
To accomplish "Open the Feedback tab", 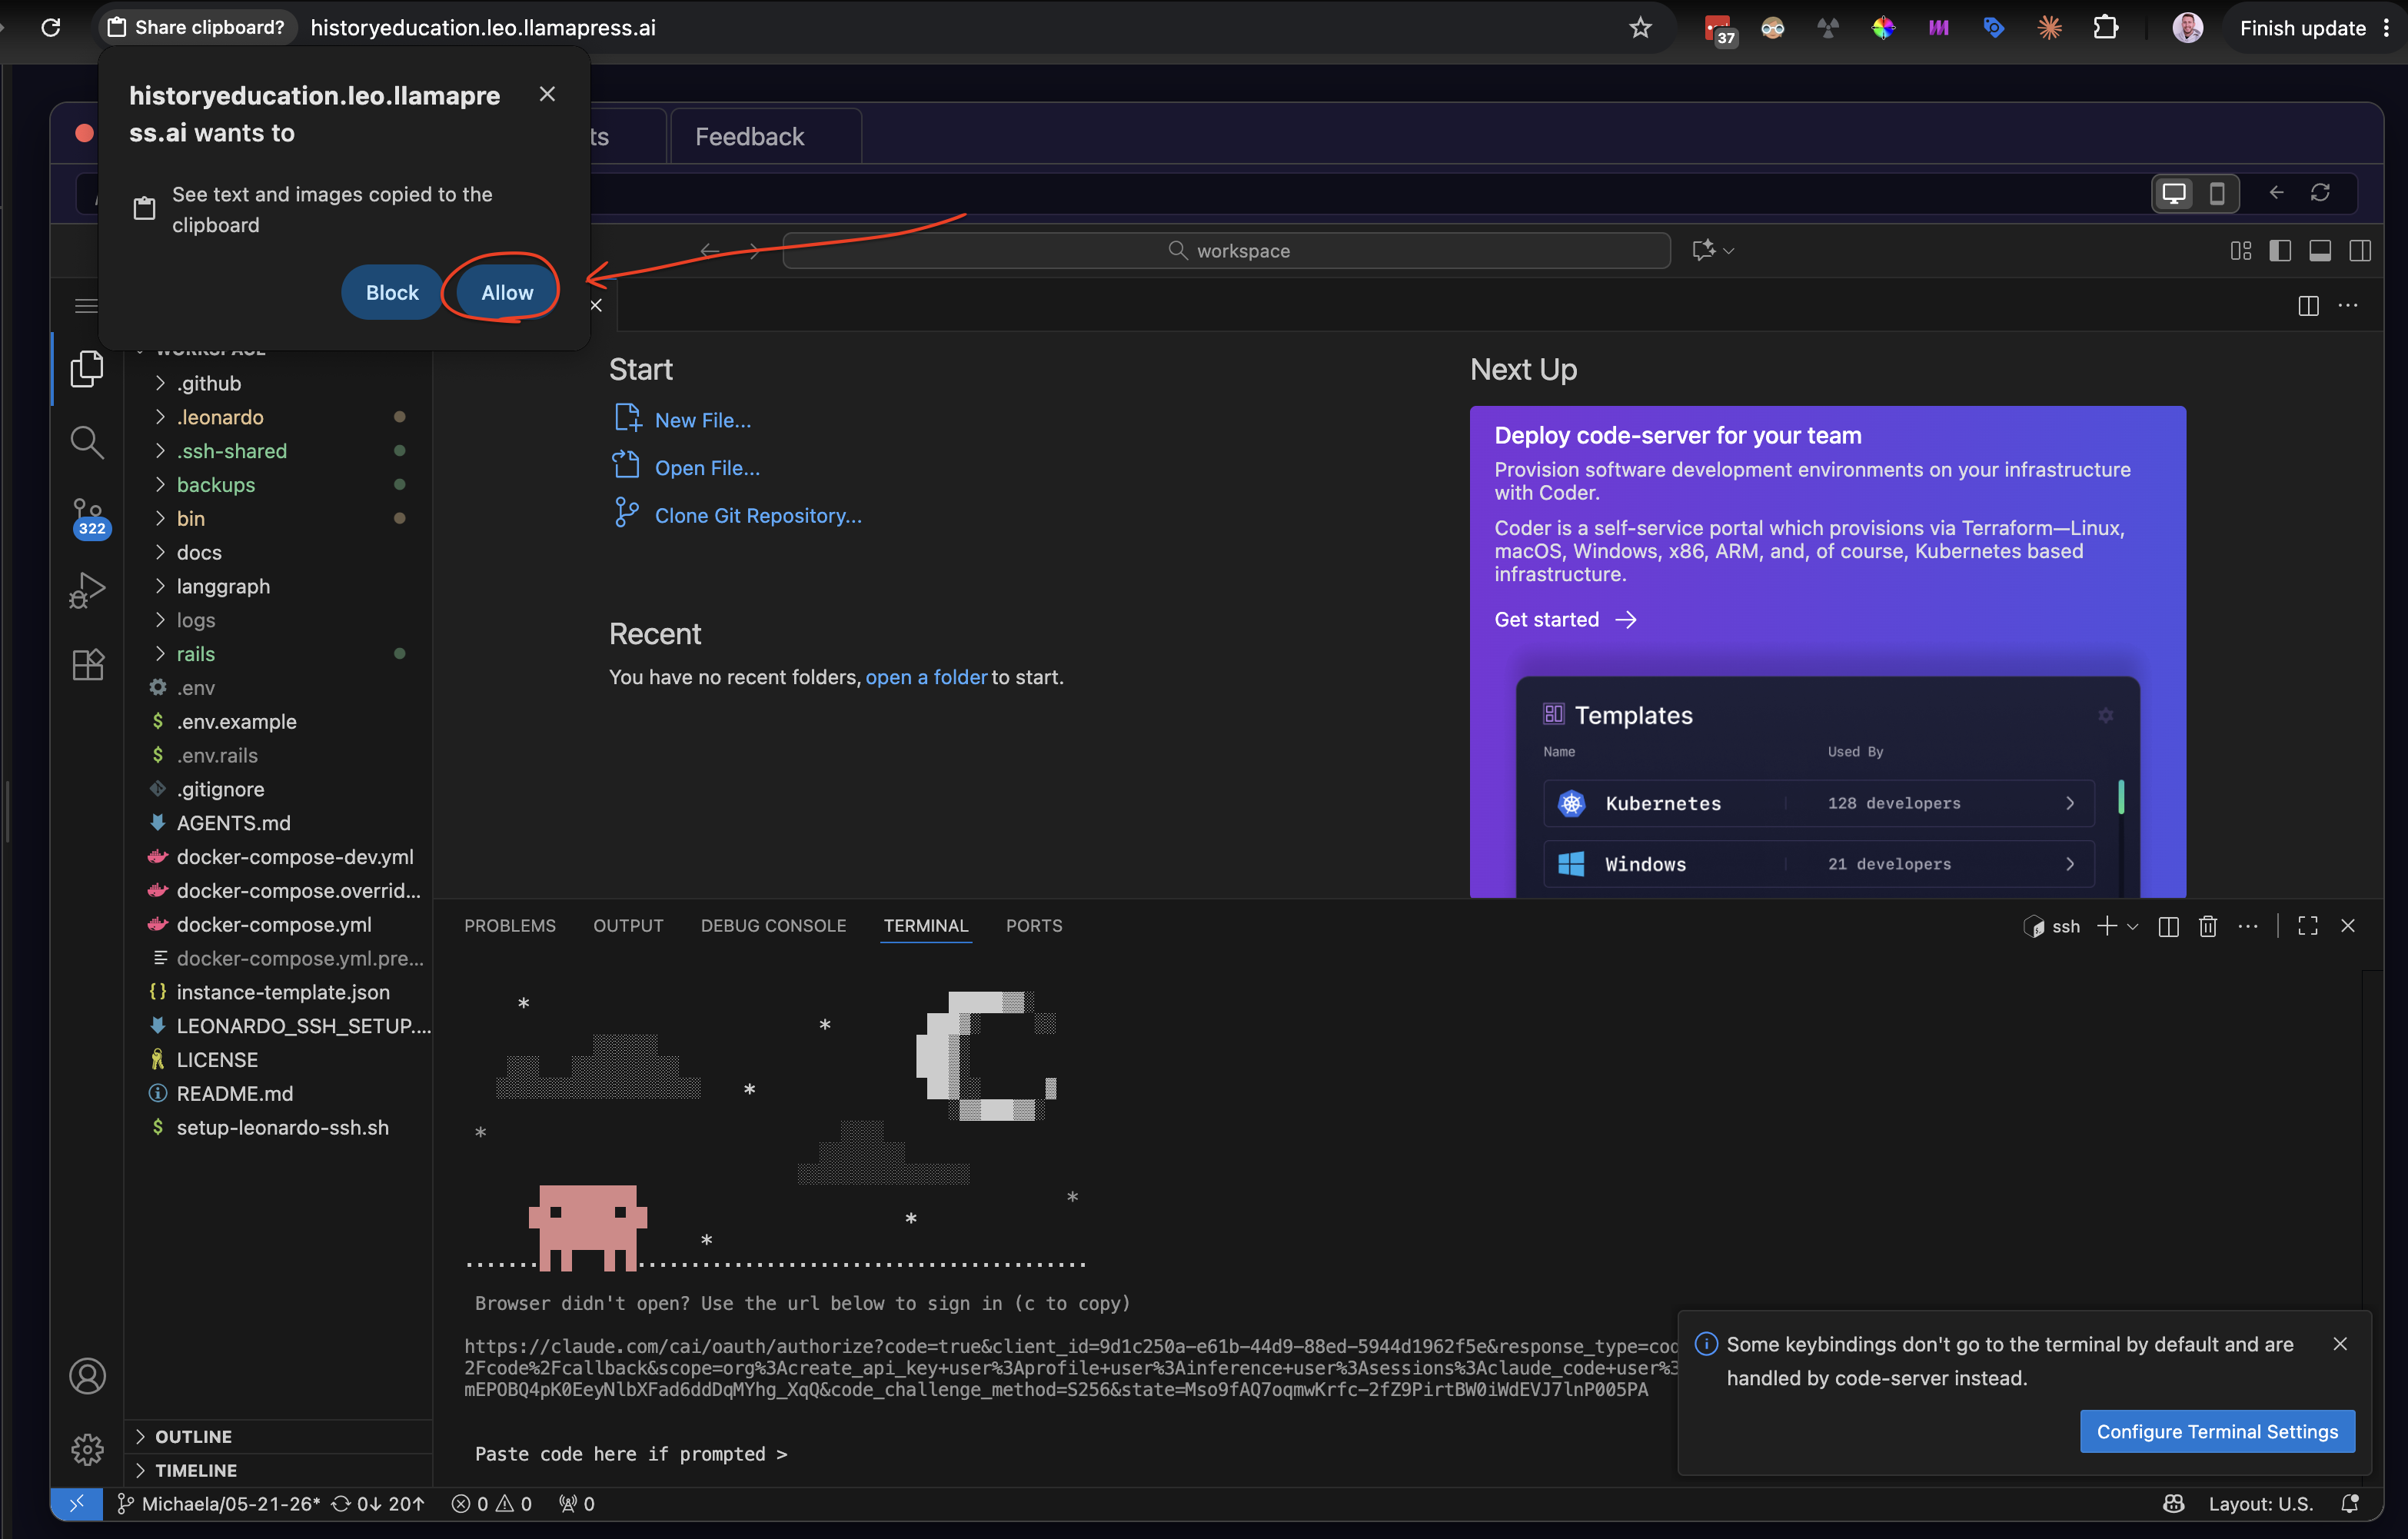I will pos(765,136).
